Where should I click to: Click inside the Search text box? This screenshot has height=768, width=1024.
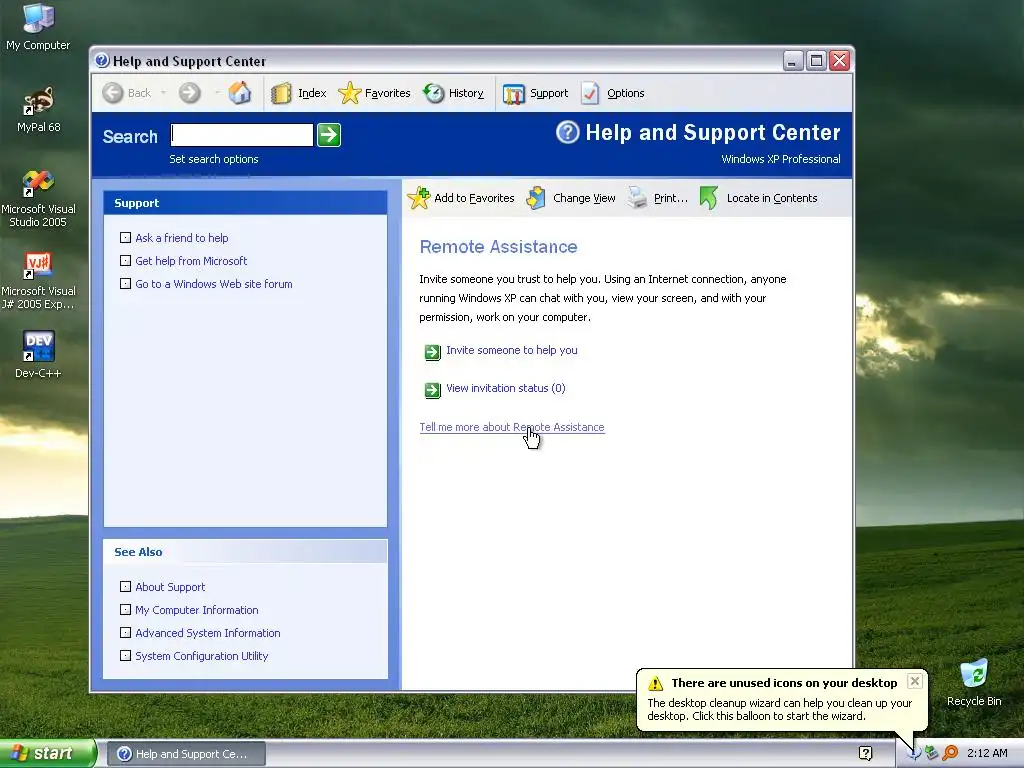point(242,135)
